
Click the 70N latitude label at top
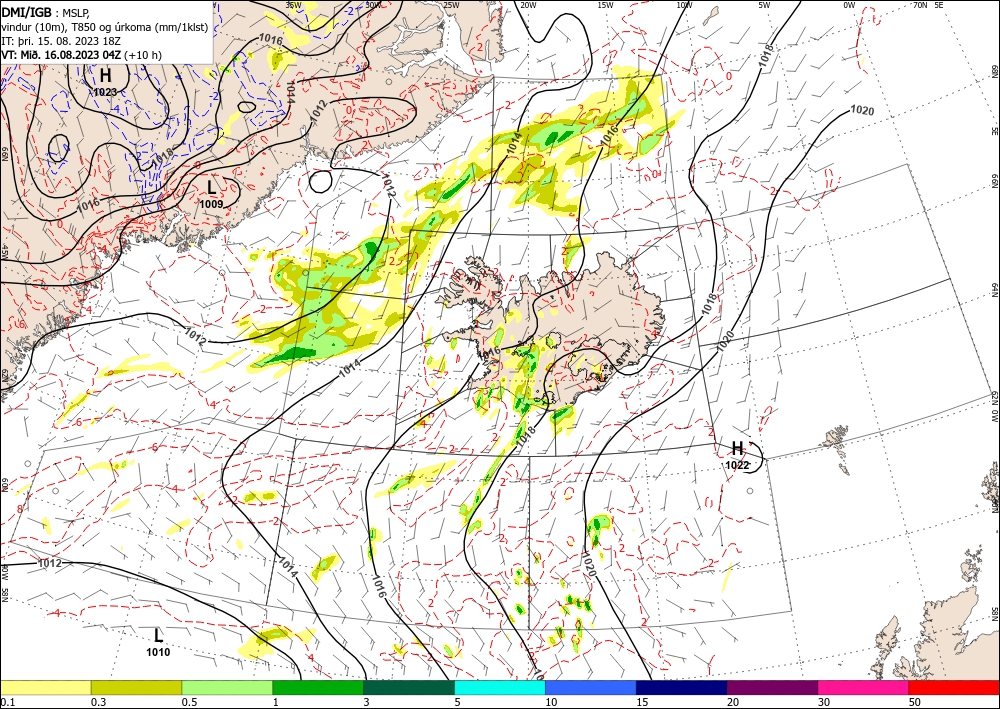(x=920, y=5)
